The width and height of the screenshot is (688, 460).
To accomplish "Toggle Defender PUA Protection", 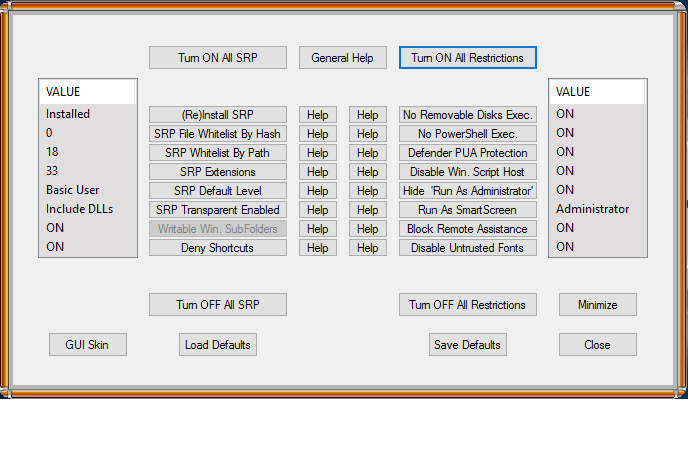I will pyautogui.click(x=468, y=153).
